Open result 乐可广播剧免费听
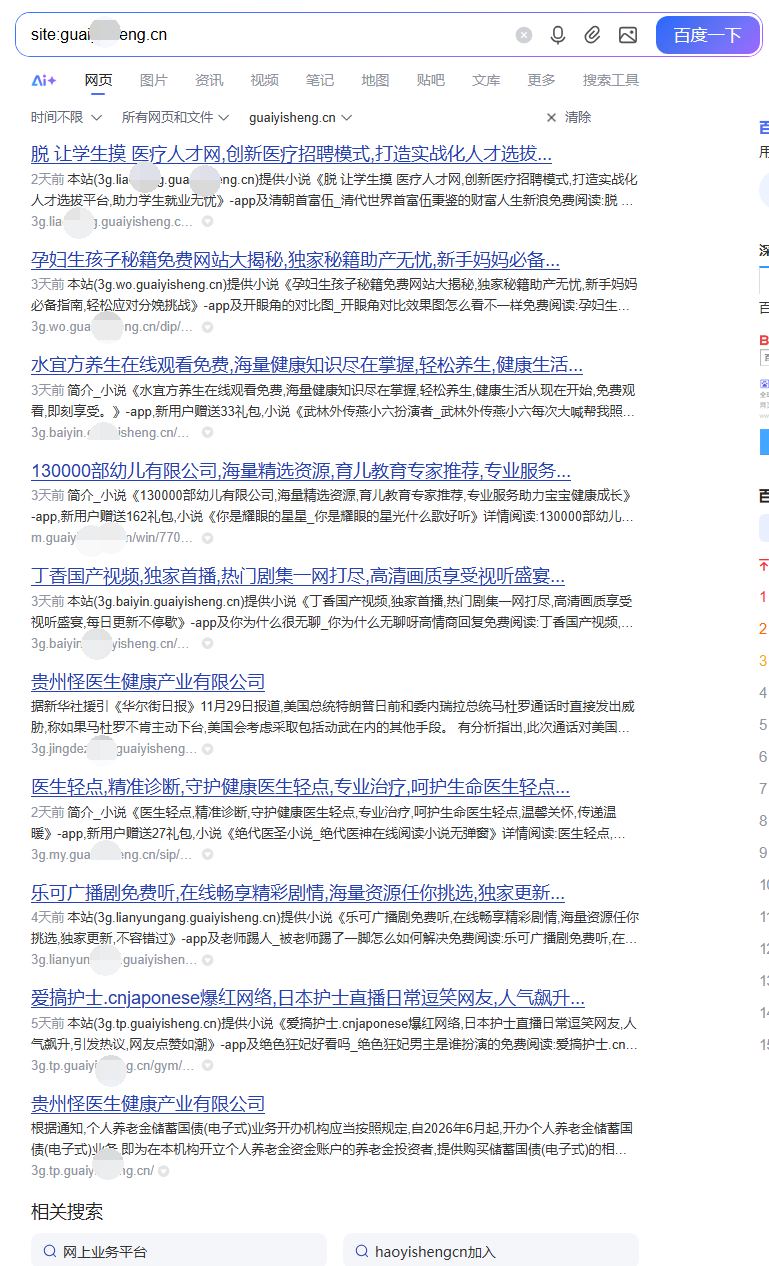The image size is (769, 1266). point(298,893)
